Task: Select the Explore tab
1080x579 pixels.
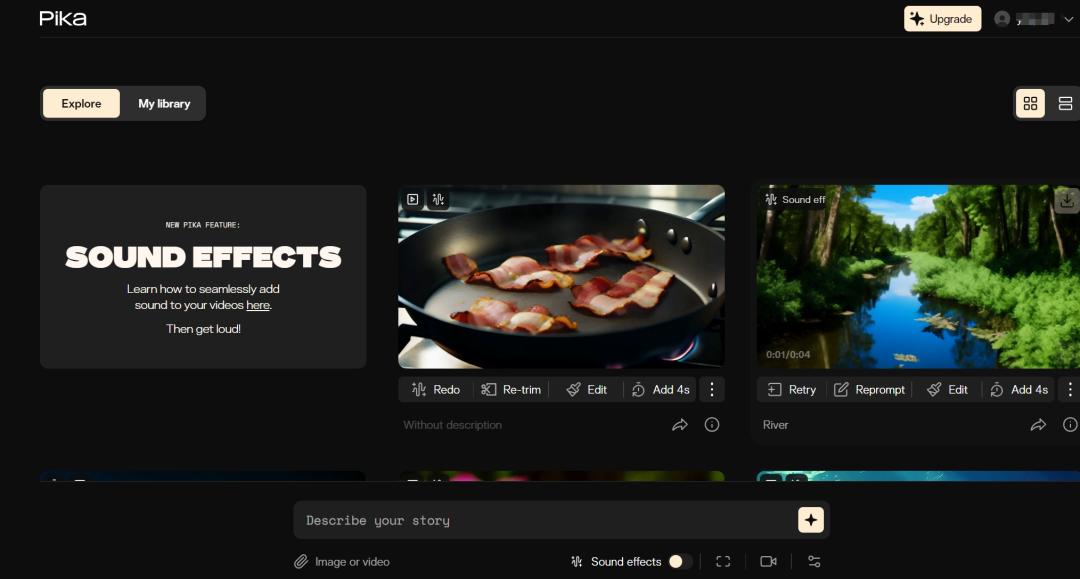Action: [81, 104]
